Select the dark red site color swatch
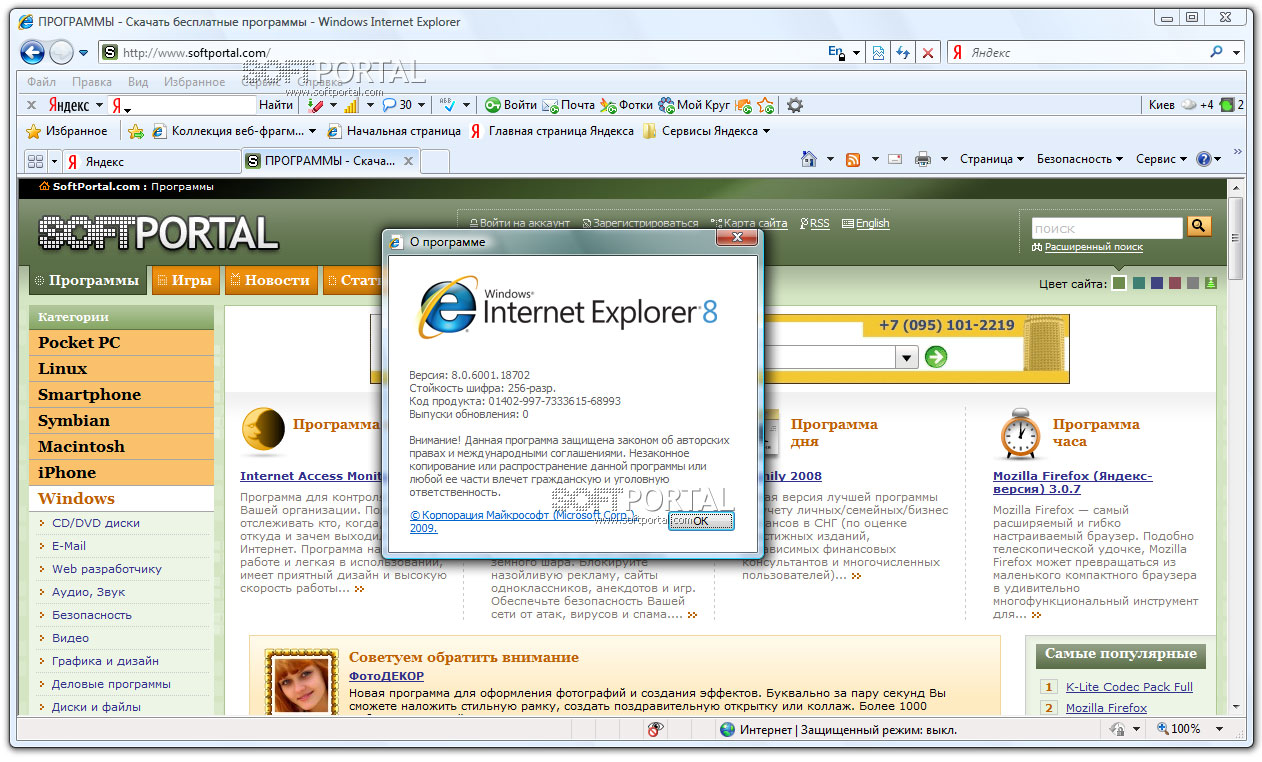1262x762 pixels. click(1175, 284)
